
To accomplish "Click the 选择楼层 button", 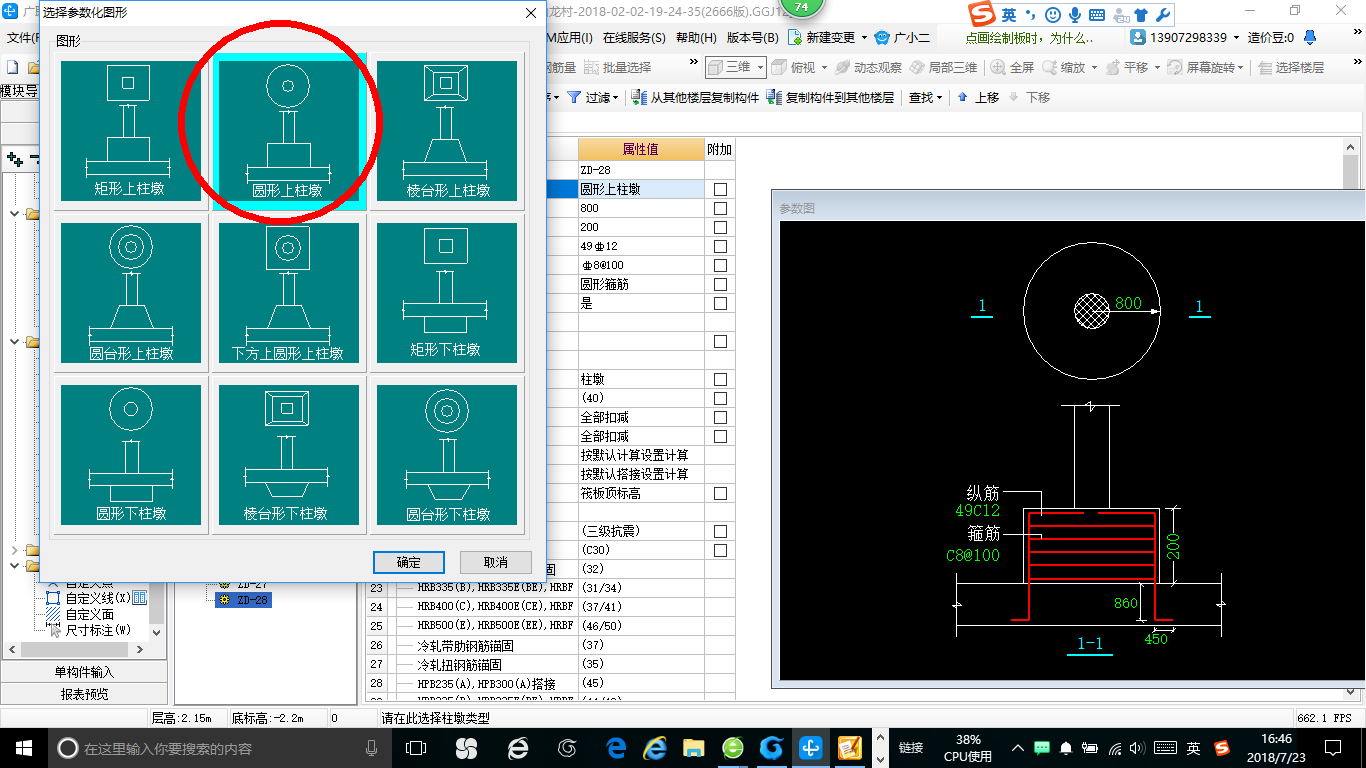I will pyautogui.click(x=1291, y=67).
